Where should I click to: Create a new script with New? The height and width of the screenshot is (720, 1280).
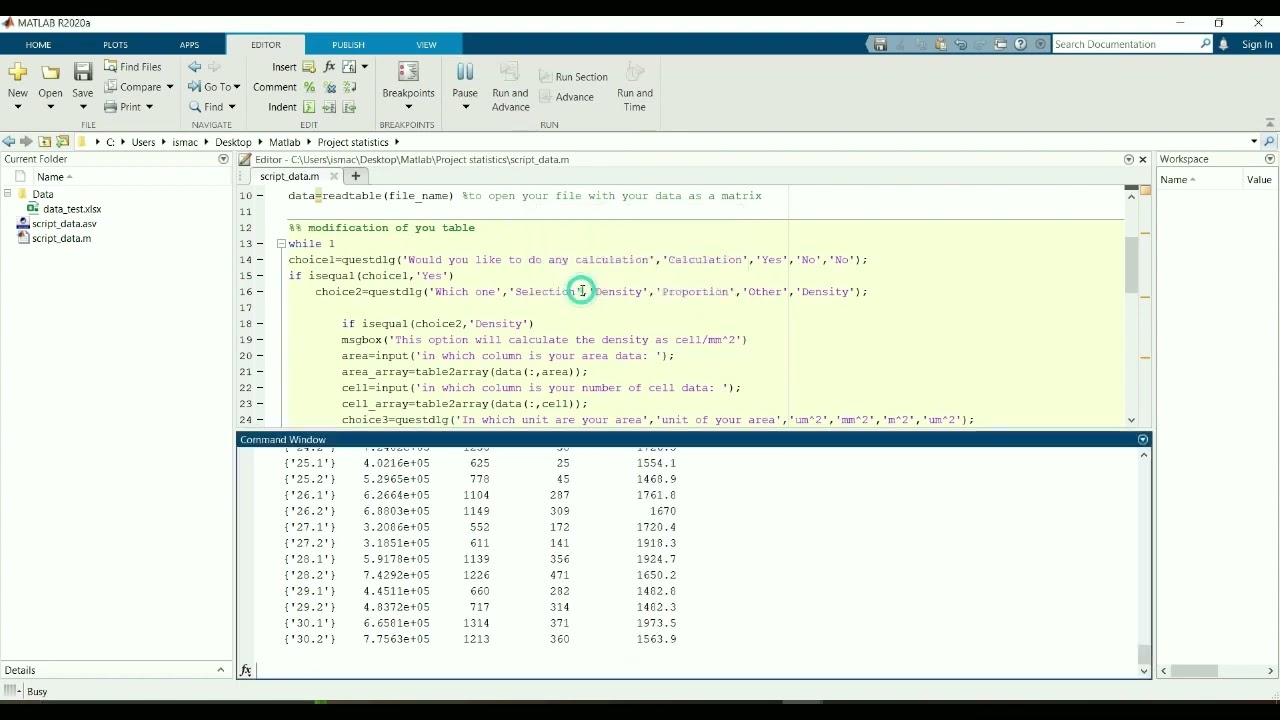(18, 79)
